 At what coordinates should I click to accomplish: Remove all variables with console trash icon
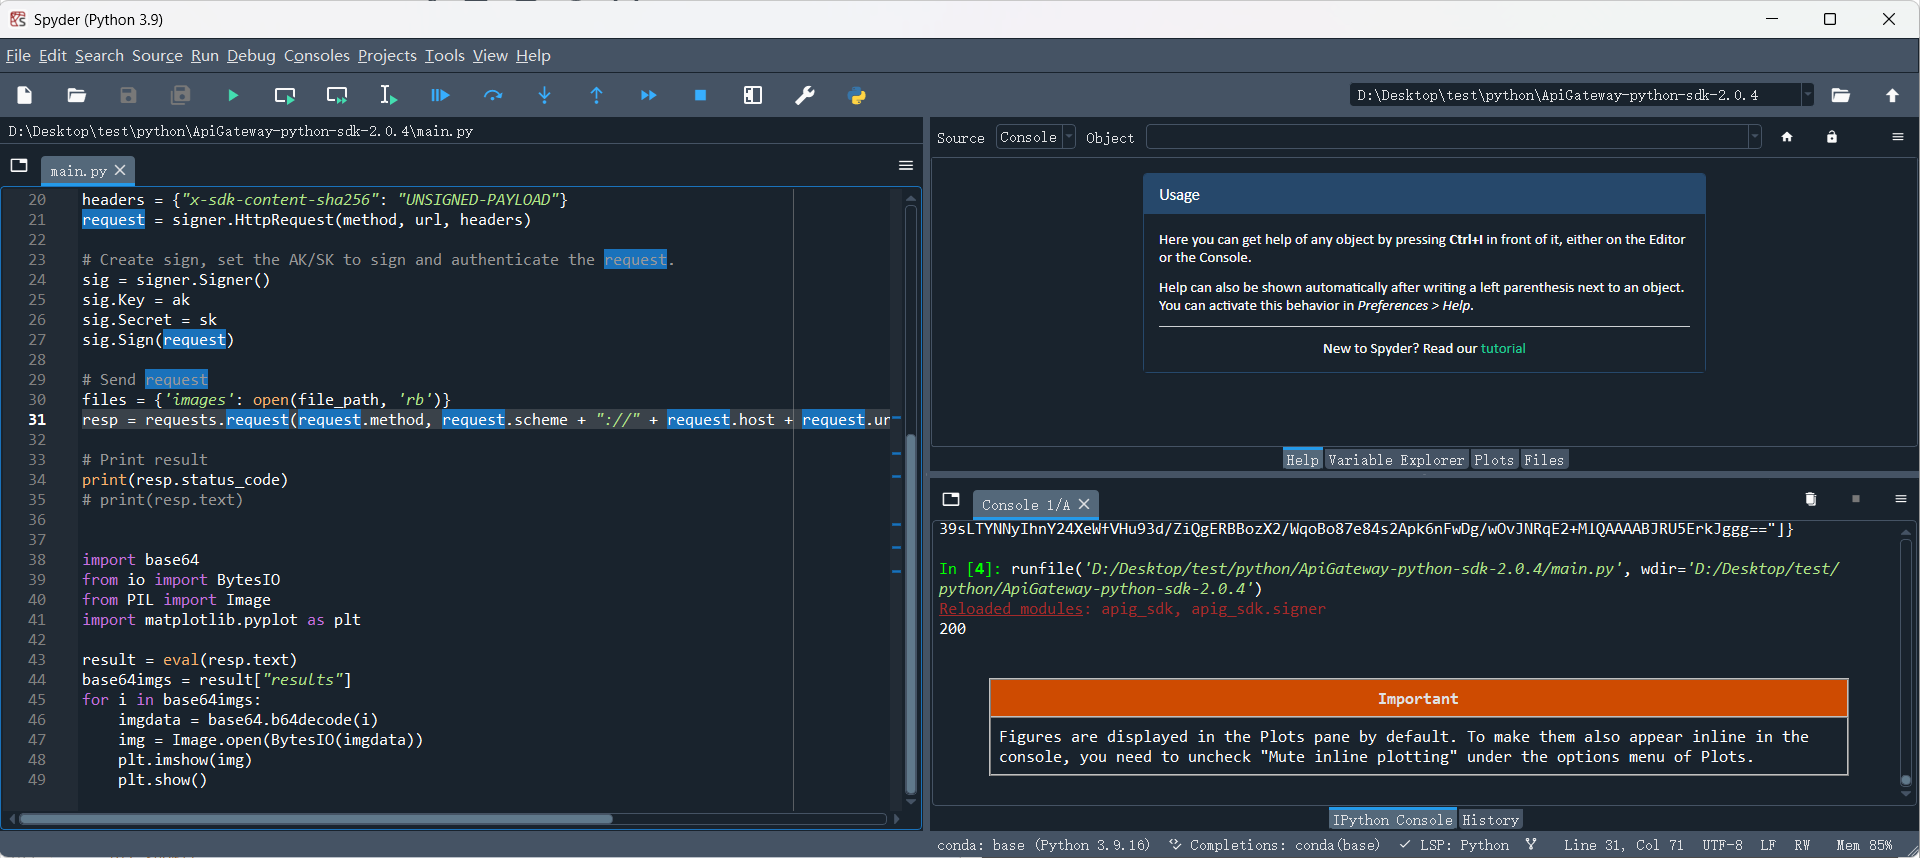(x=1810, y=499)
